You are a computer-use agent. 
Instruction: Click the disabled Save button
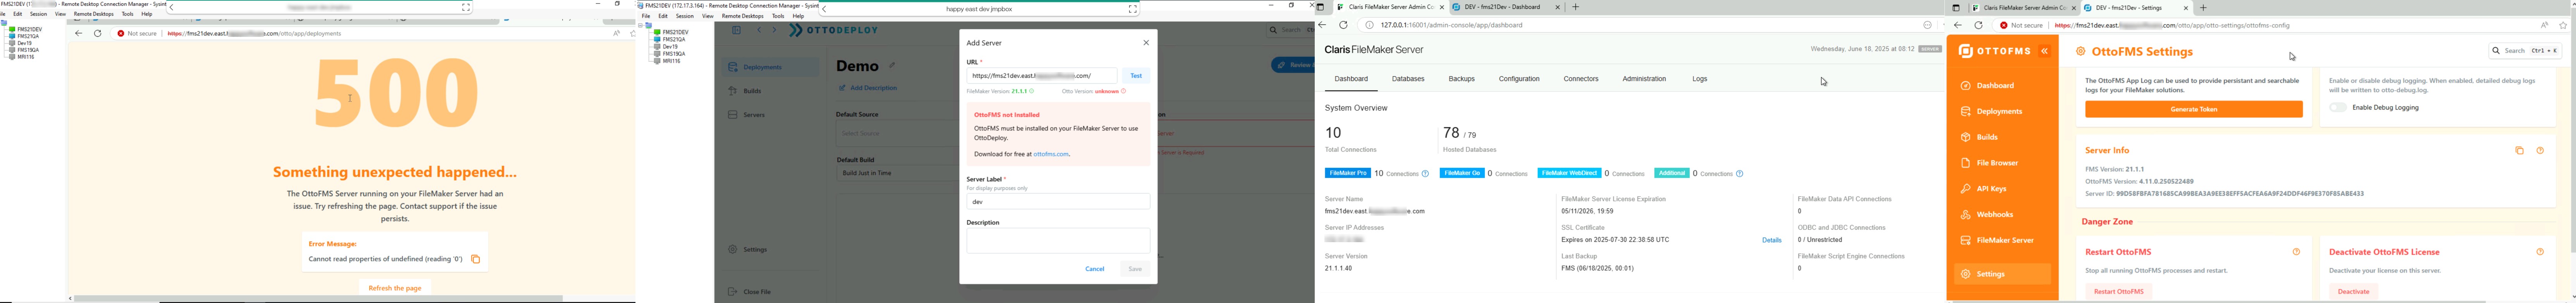pyautogui.click(x=1135, y=269)
